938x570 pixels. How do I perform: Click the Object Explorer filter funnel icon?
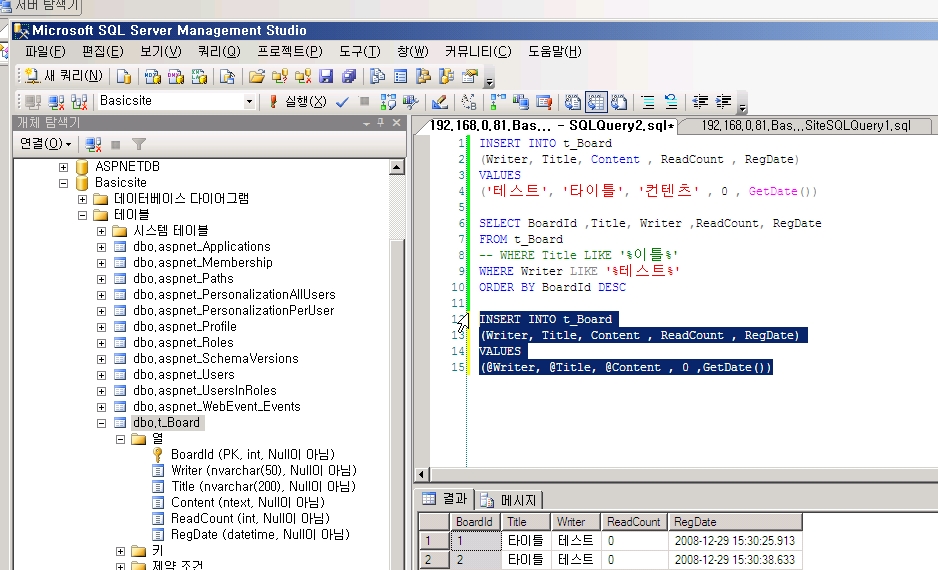click(x=139, y=144)
